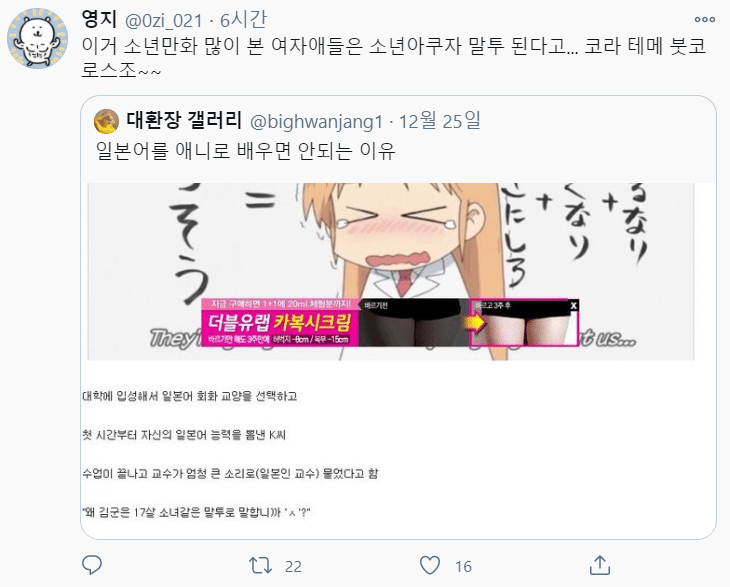Visit the @bighwanjang1 handle
The image size is (730, 587).
point(316,122)
